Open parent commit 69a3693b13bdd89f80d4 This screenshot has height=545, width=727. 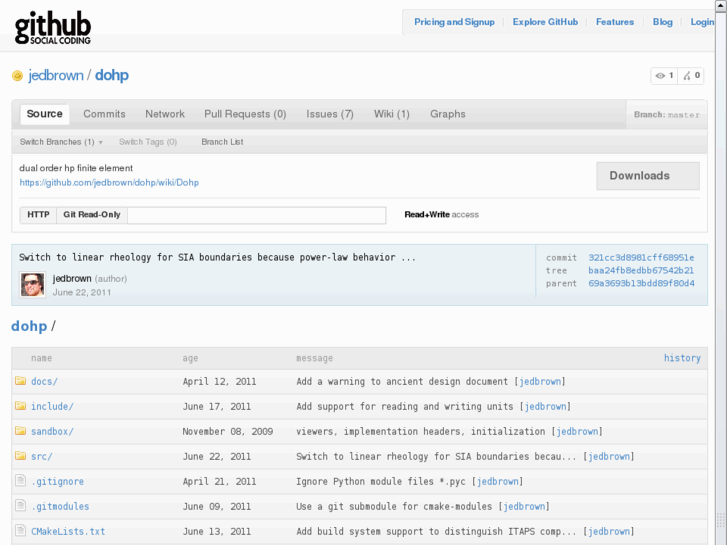tap(641, 283)
